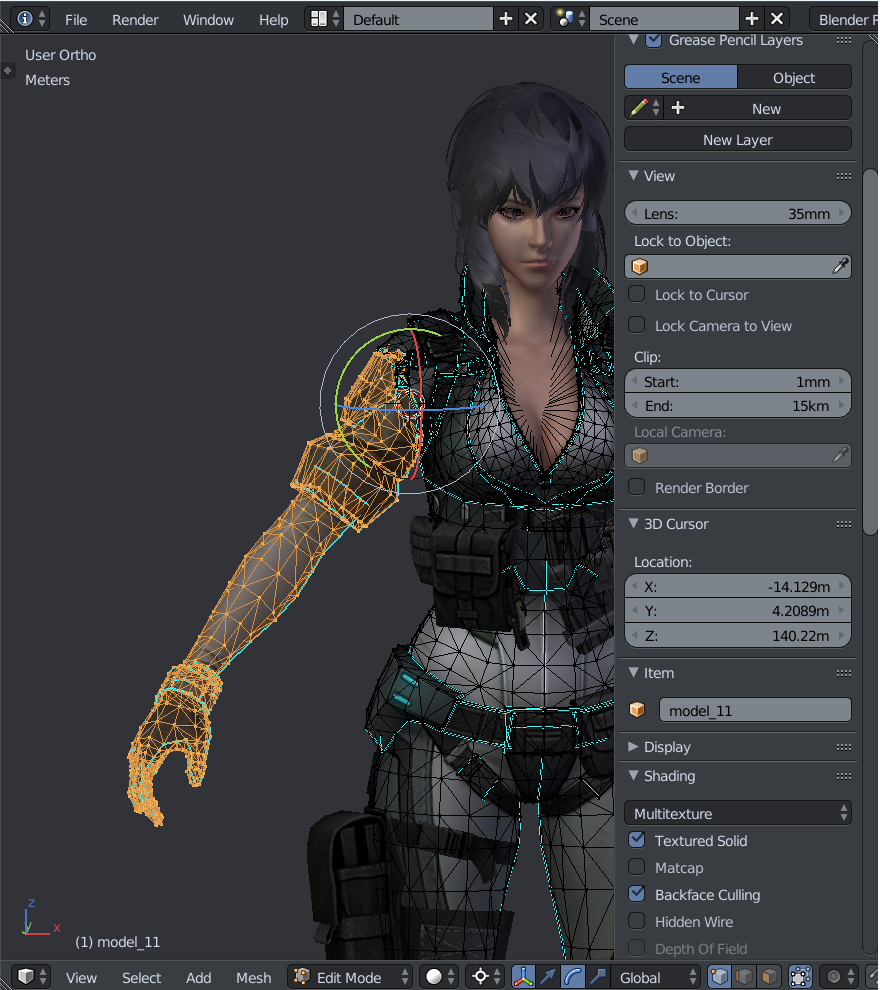Click the Lens 35mm value field
Viewport: 882px width, 990px height.
[737, 213]
